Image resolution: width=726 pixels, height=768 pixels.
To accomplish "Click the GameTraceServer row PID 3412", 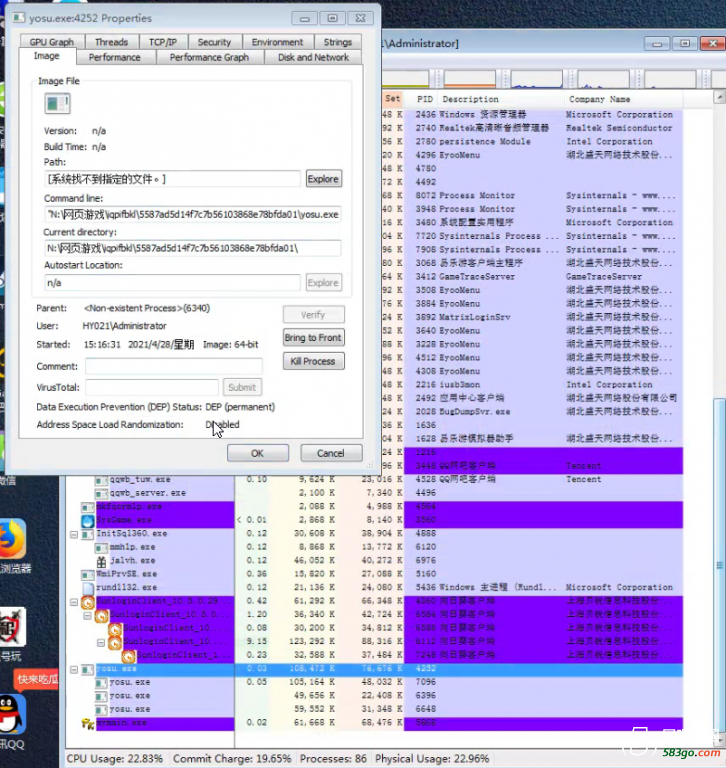I will [544, 277].
